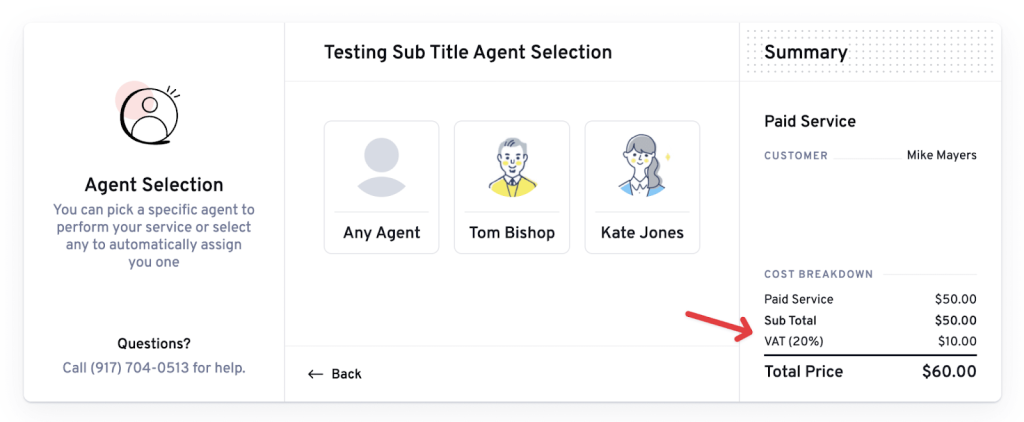Choose the Tom Bishop name label
Screen dimensions: 1024x422
511,233
